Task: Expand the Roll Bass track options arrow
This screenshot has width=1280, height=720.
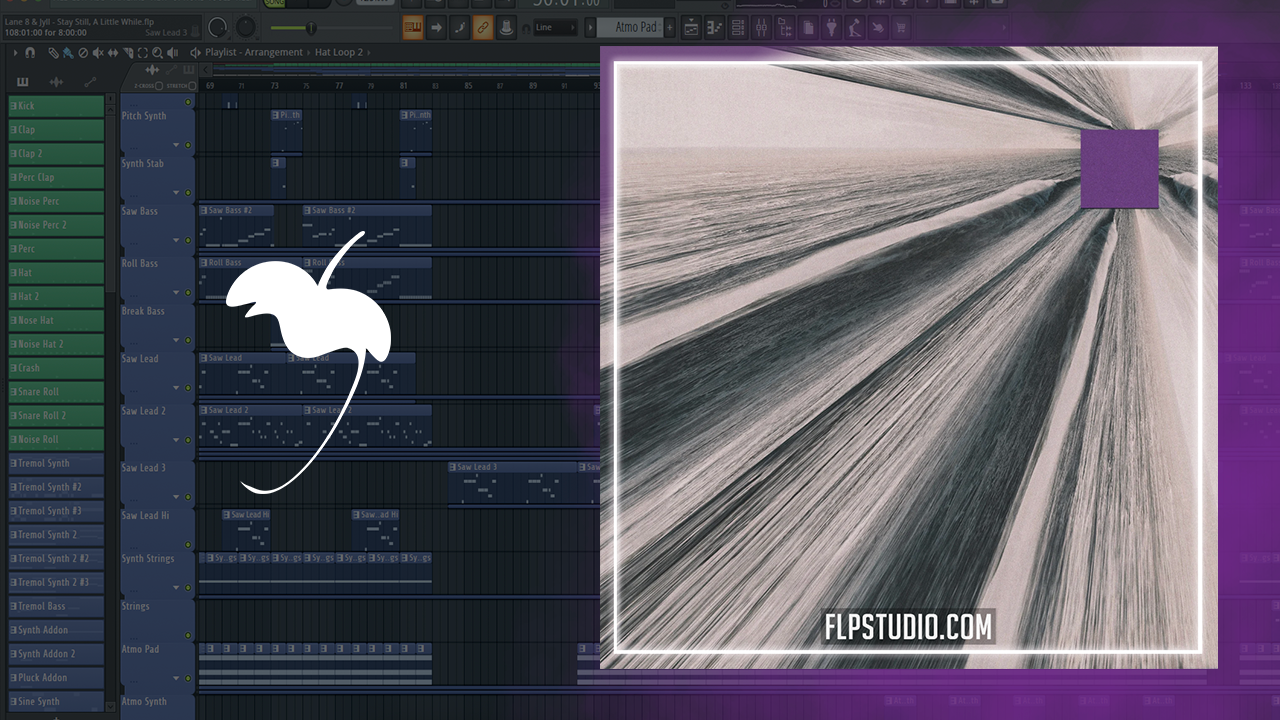Action: point(177,293)
